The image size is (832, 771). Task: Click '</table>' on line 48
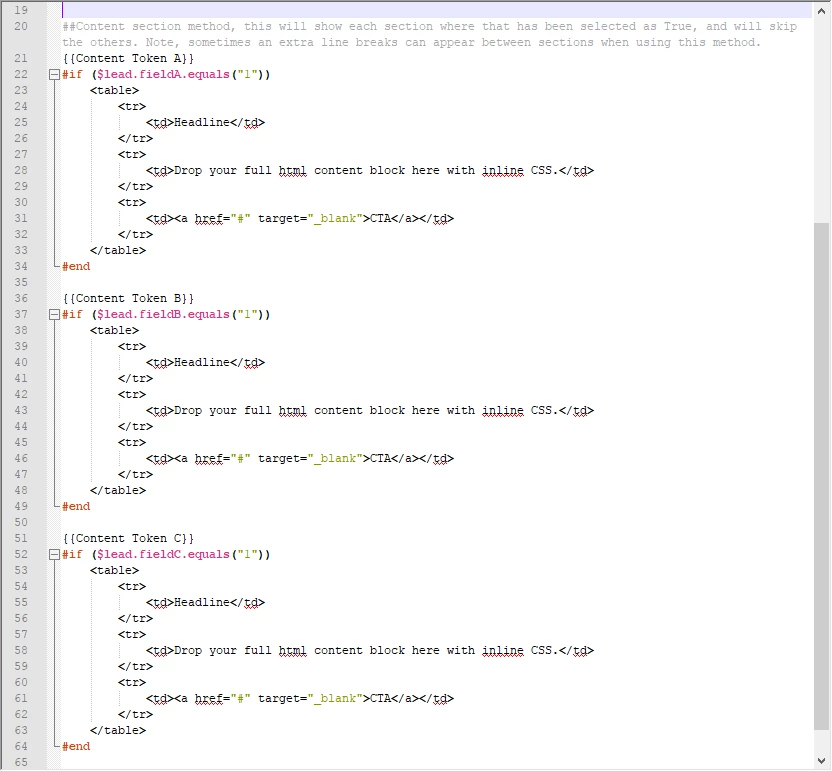118,490
